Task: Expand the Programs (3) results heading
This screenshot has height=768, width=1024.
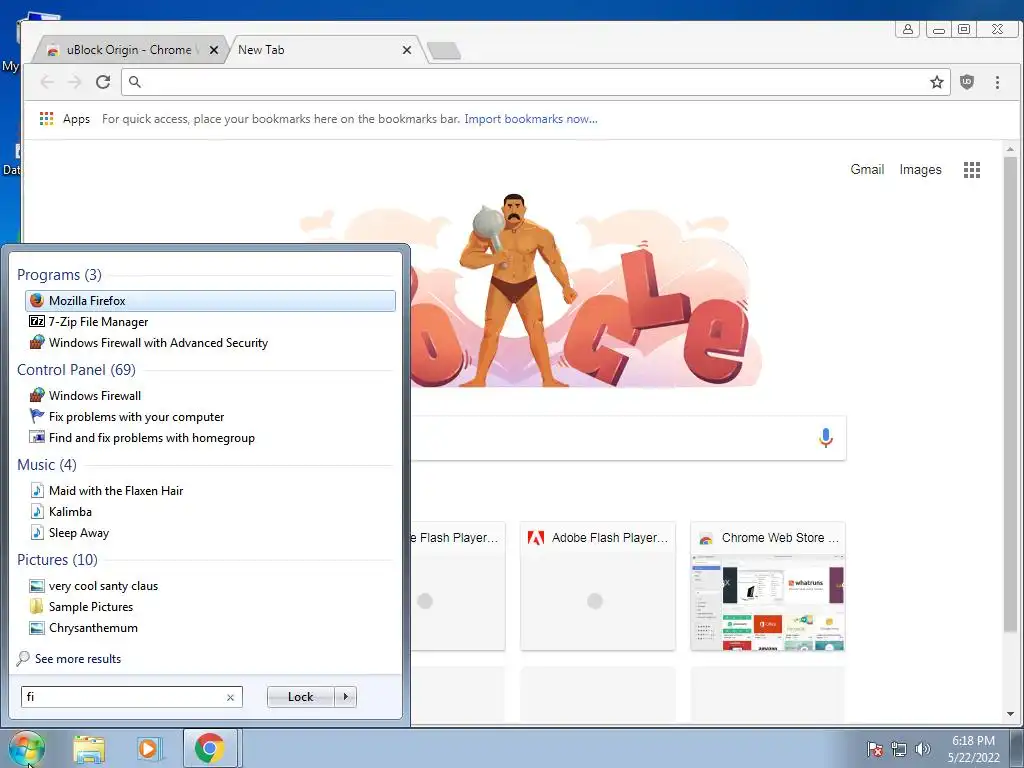Action: 59,275
